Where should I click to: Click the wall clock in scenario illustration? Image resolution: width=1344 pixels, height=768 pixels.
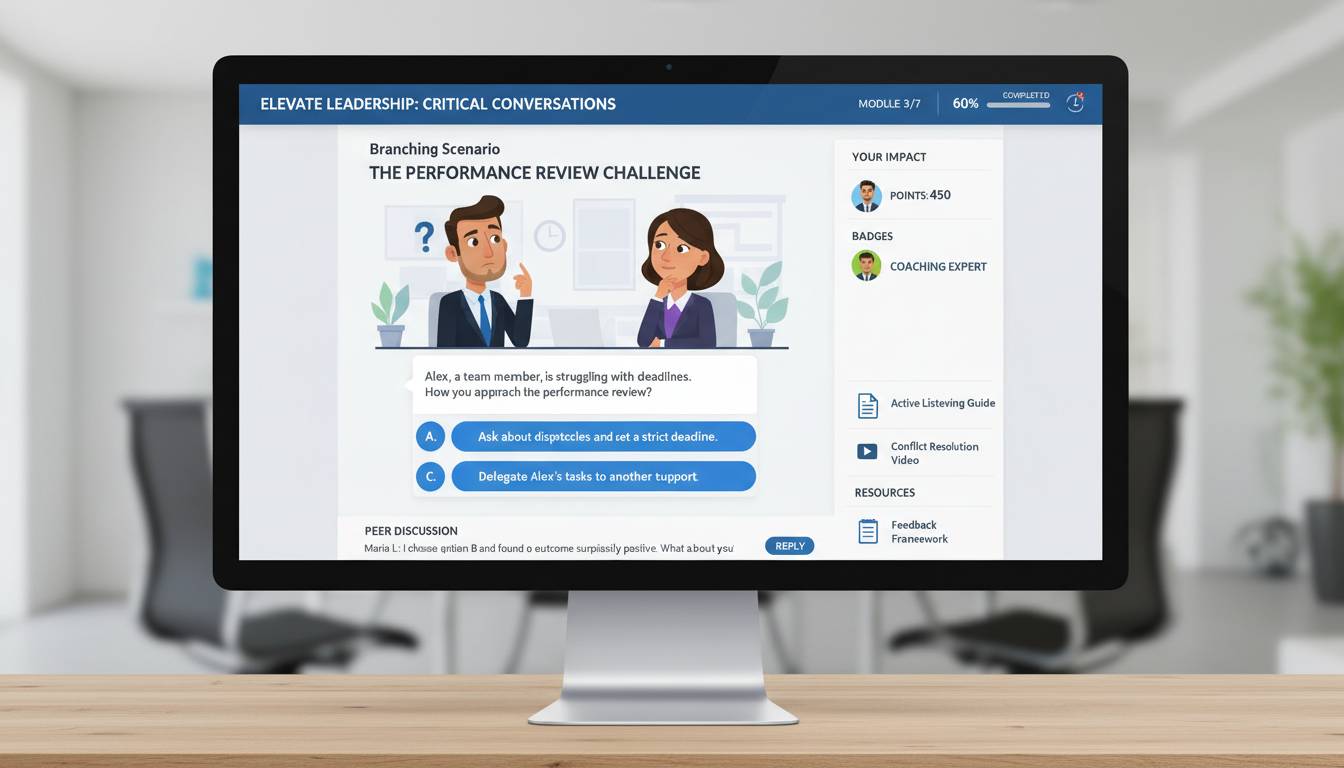(x=549, y=236)
